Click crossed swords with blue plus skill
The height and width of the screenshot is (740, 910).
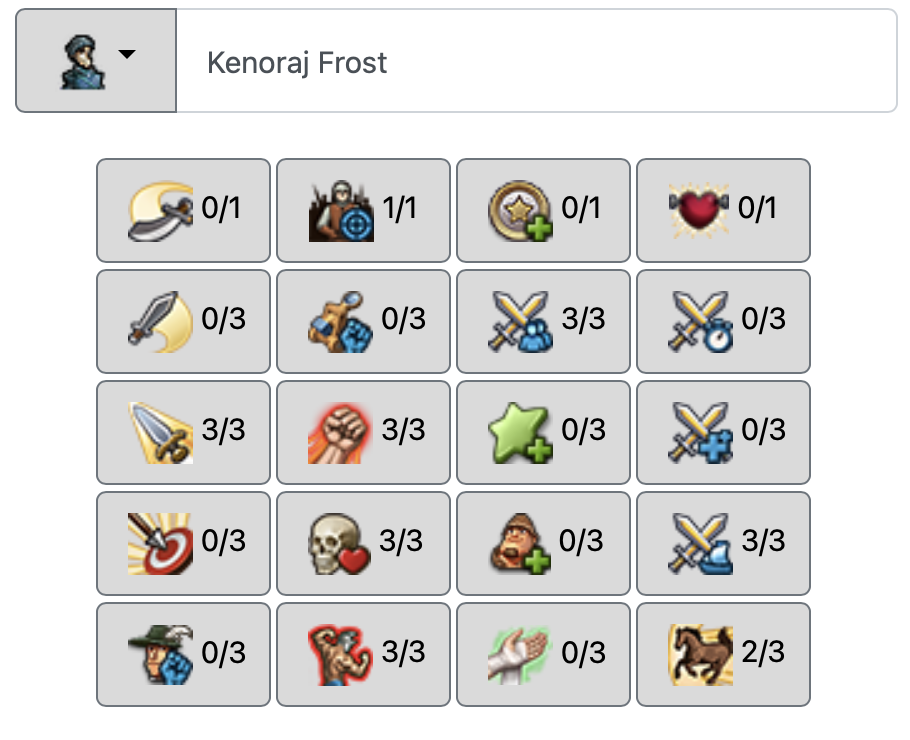coord(723,432)
